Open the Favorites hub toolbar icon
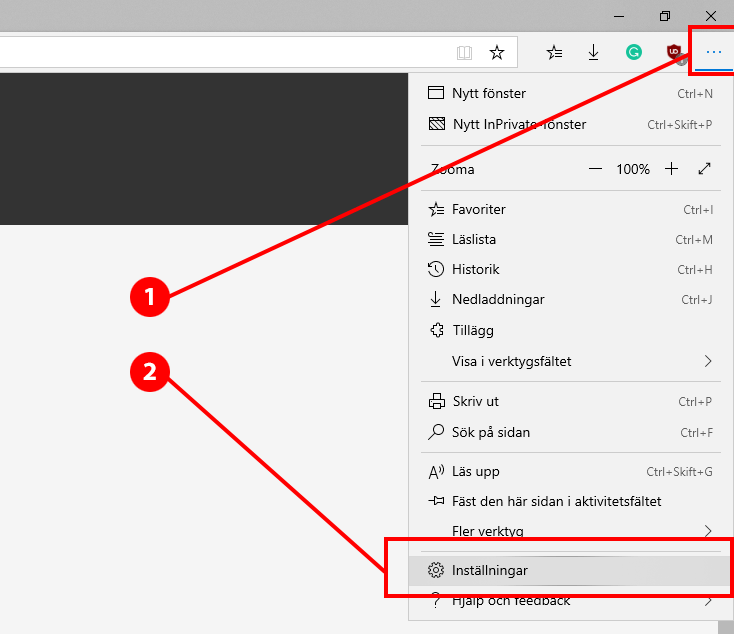The image size is (734, 634). point(555,52)
